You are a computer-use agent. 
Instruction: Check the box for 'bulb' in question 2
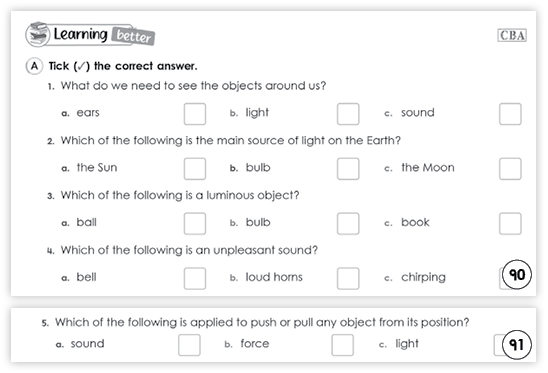(348, 169)
